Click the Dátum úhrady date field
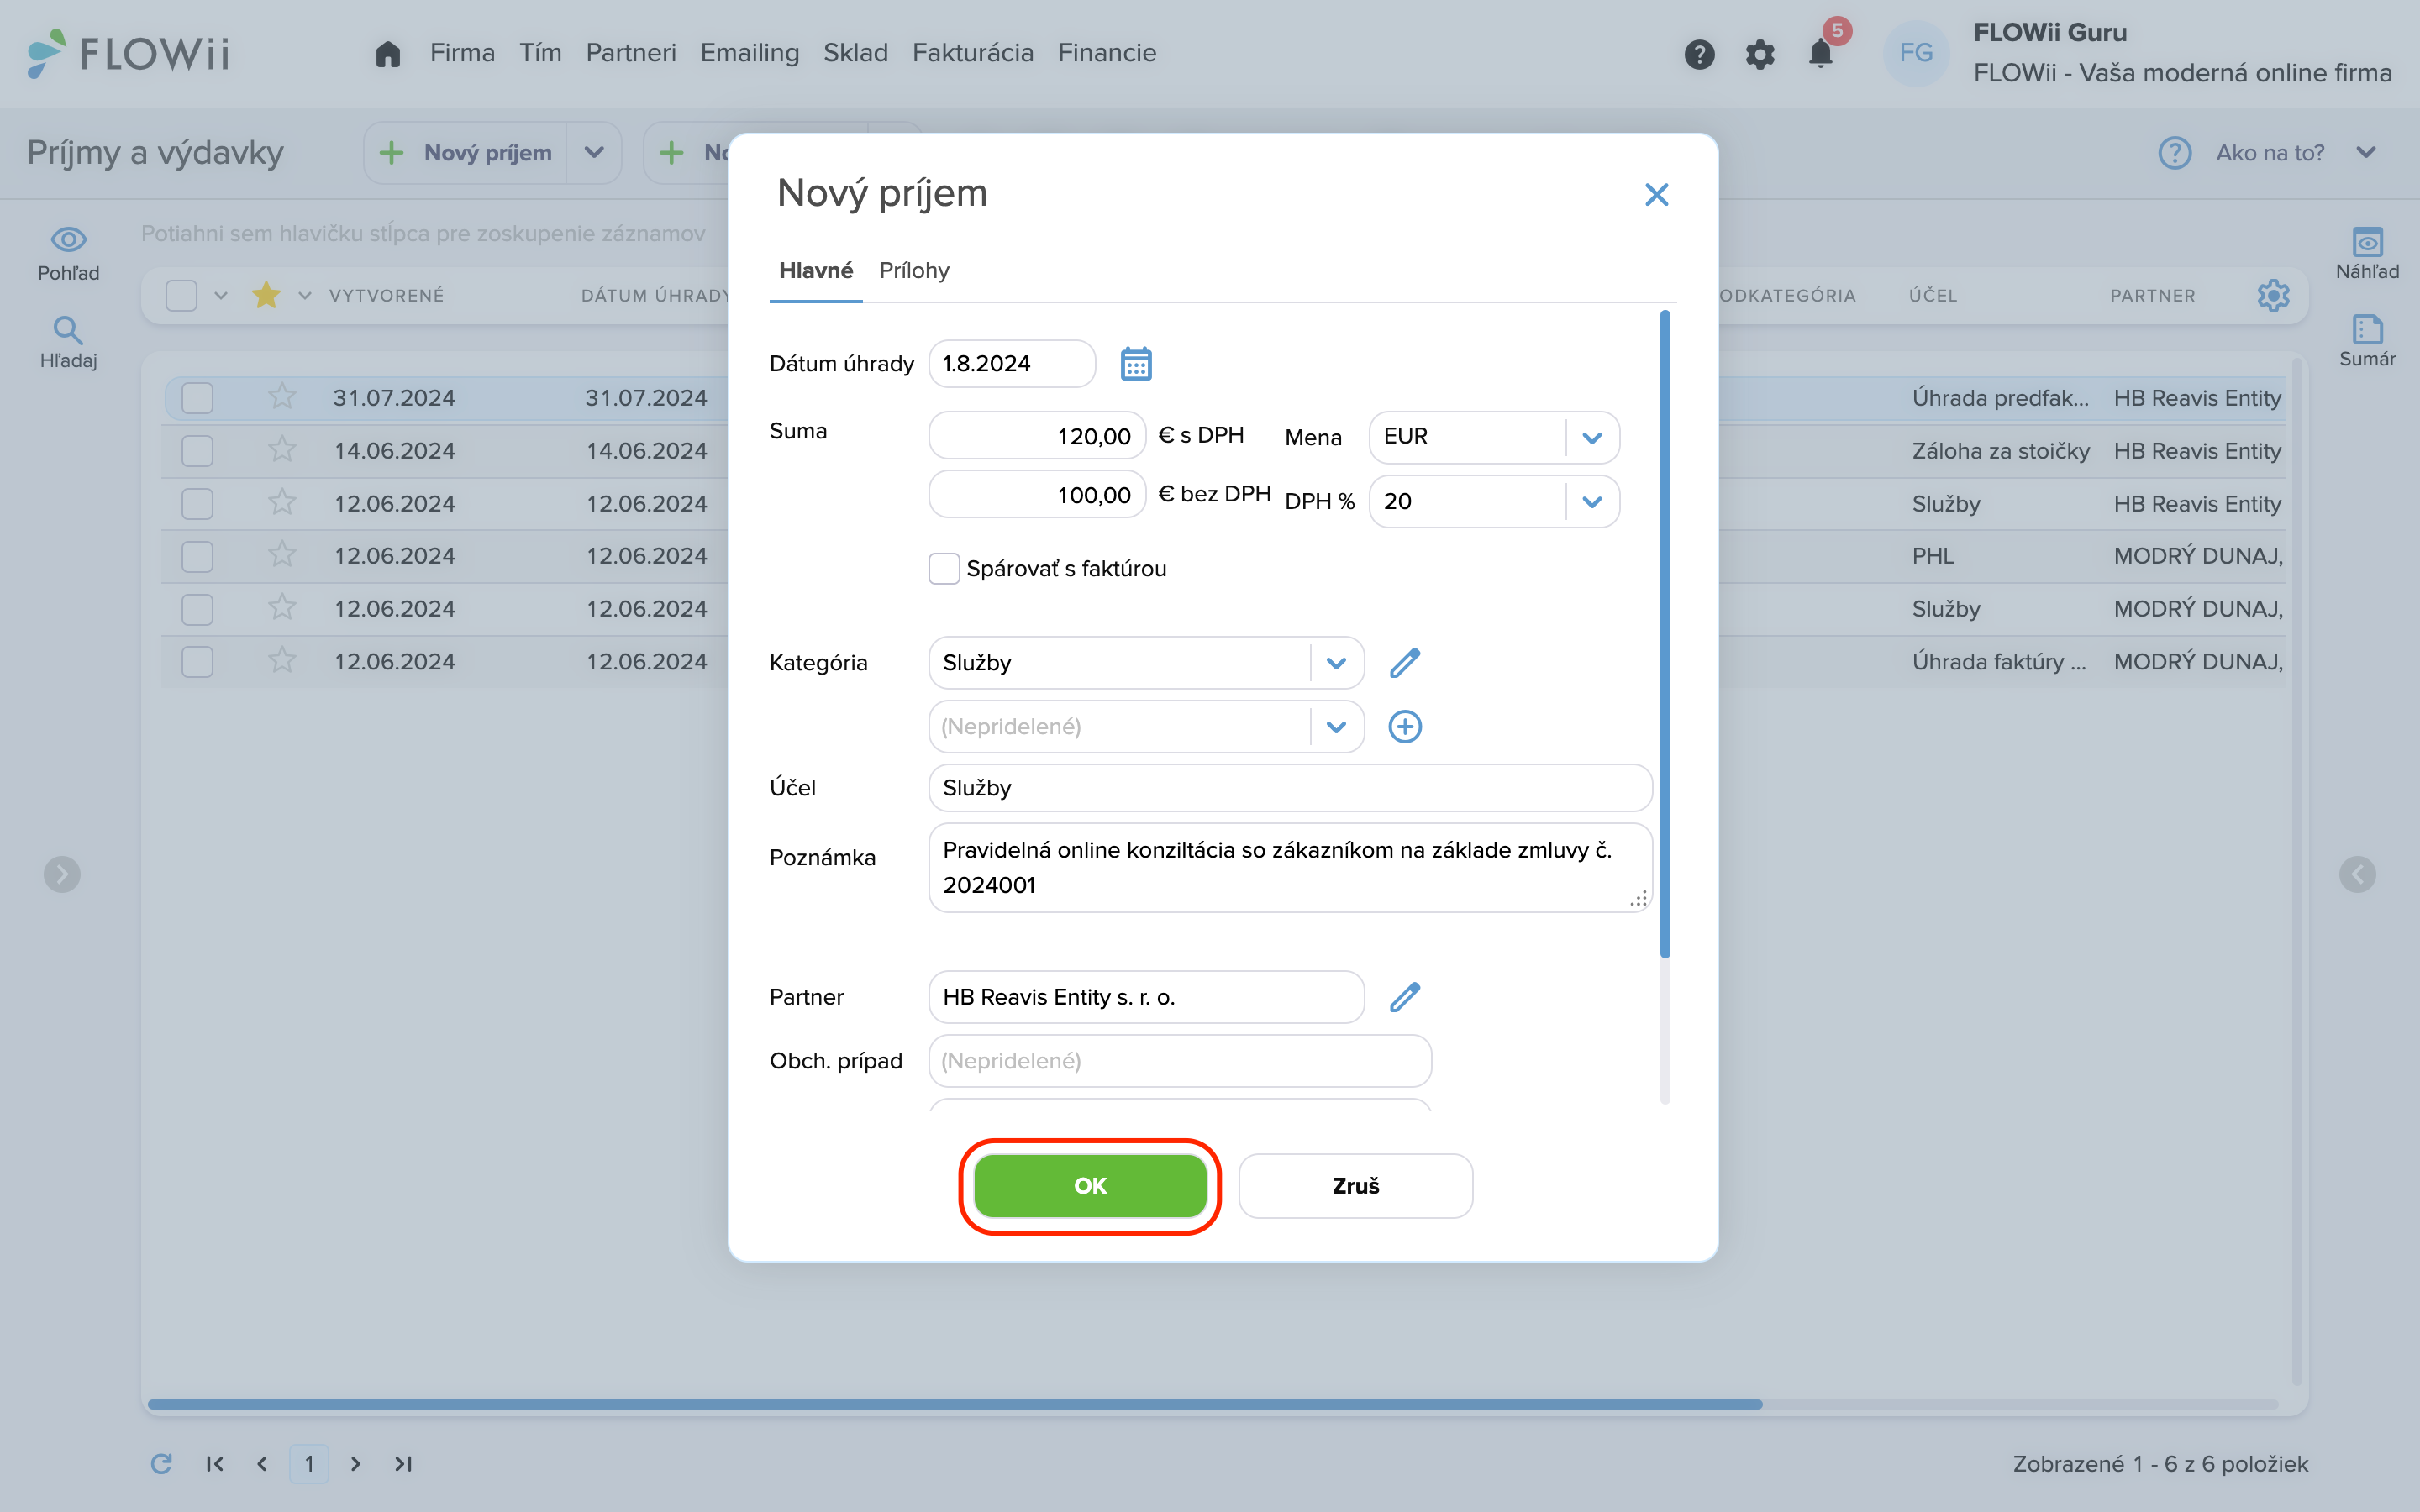The image size is (2420, 1512). 1012,363
